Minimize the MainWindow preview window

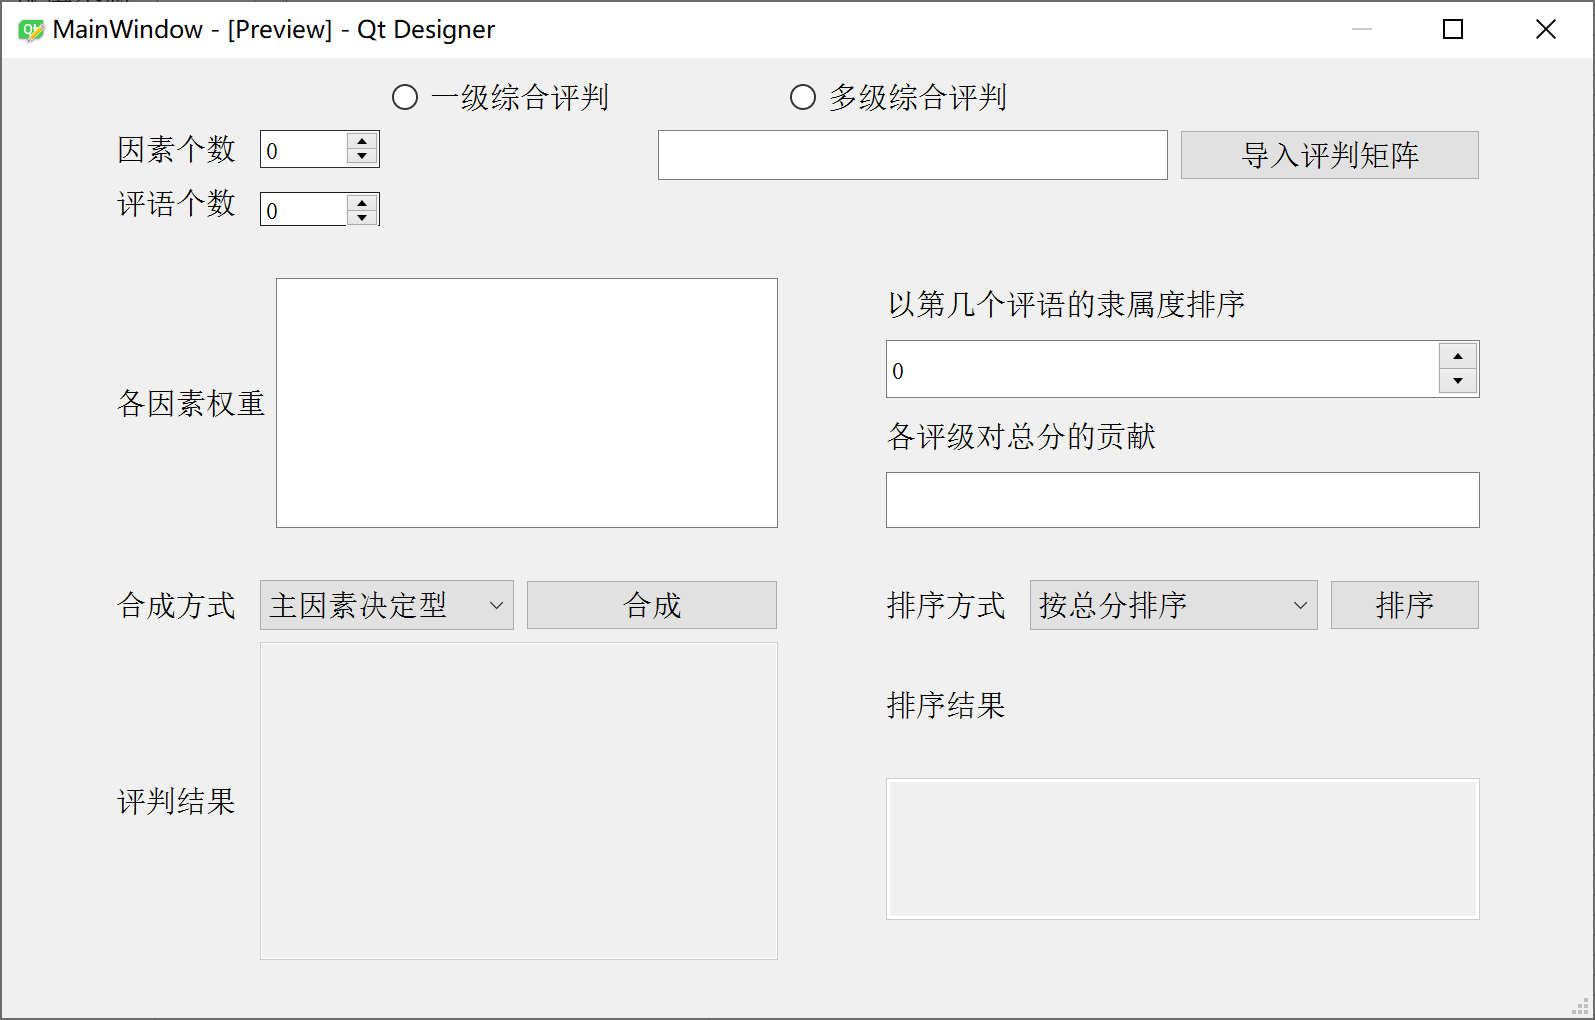pyautogui.click(x=1362, y=30)
